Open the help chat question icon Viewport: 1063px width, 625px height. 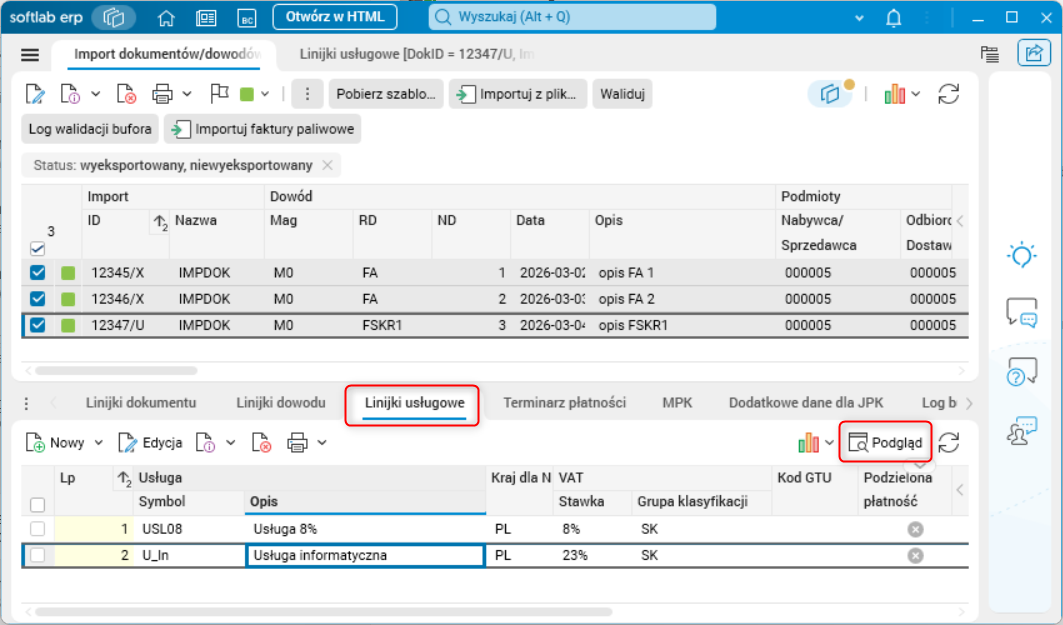tap(1021, 371)
